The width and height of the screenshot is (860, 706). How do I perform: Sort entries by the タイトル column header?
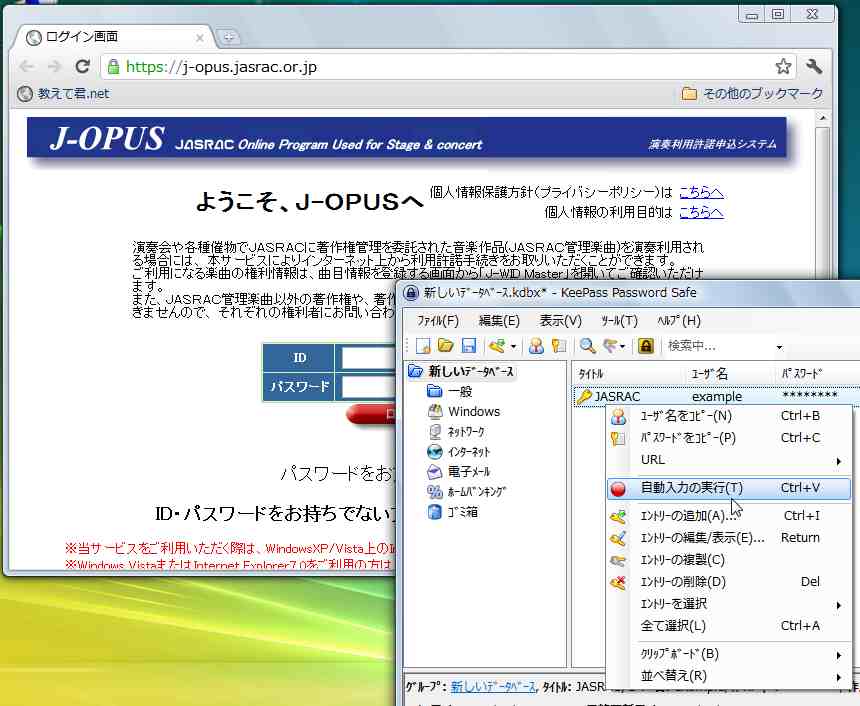tap(628, 374)
